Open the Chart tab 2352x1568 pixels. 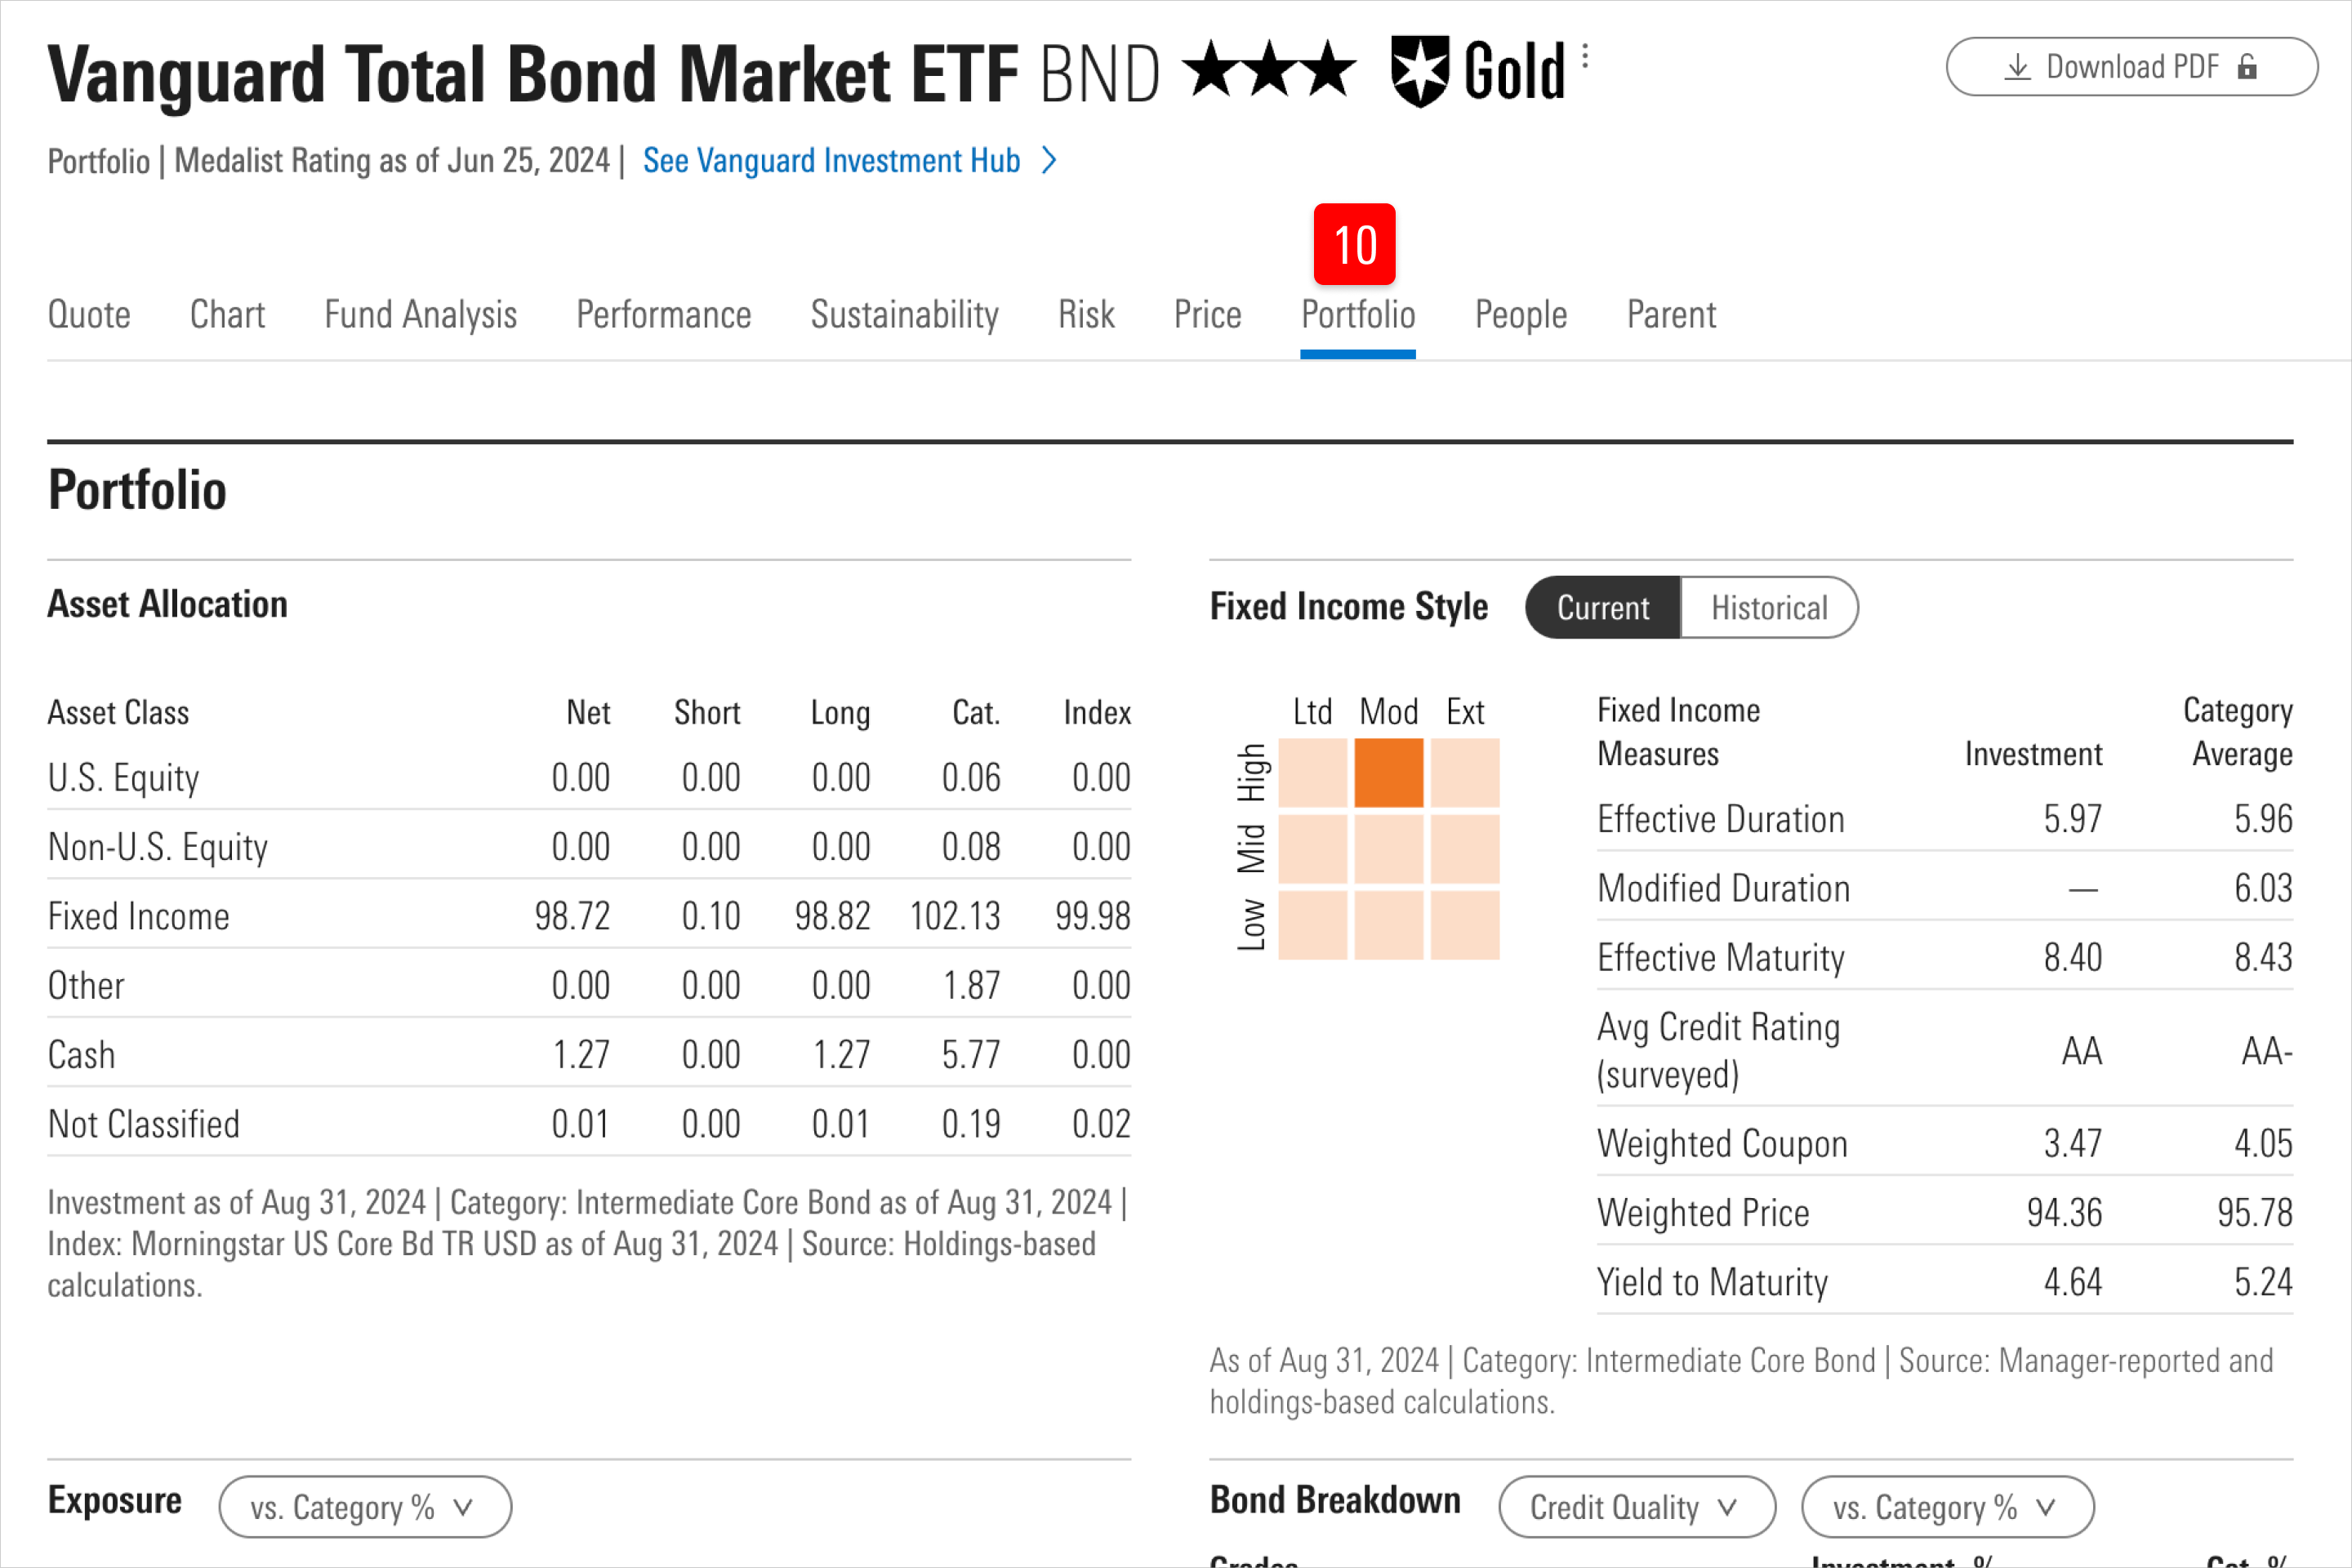(x=227, y=314)
